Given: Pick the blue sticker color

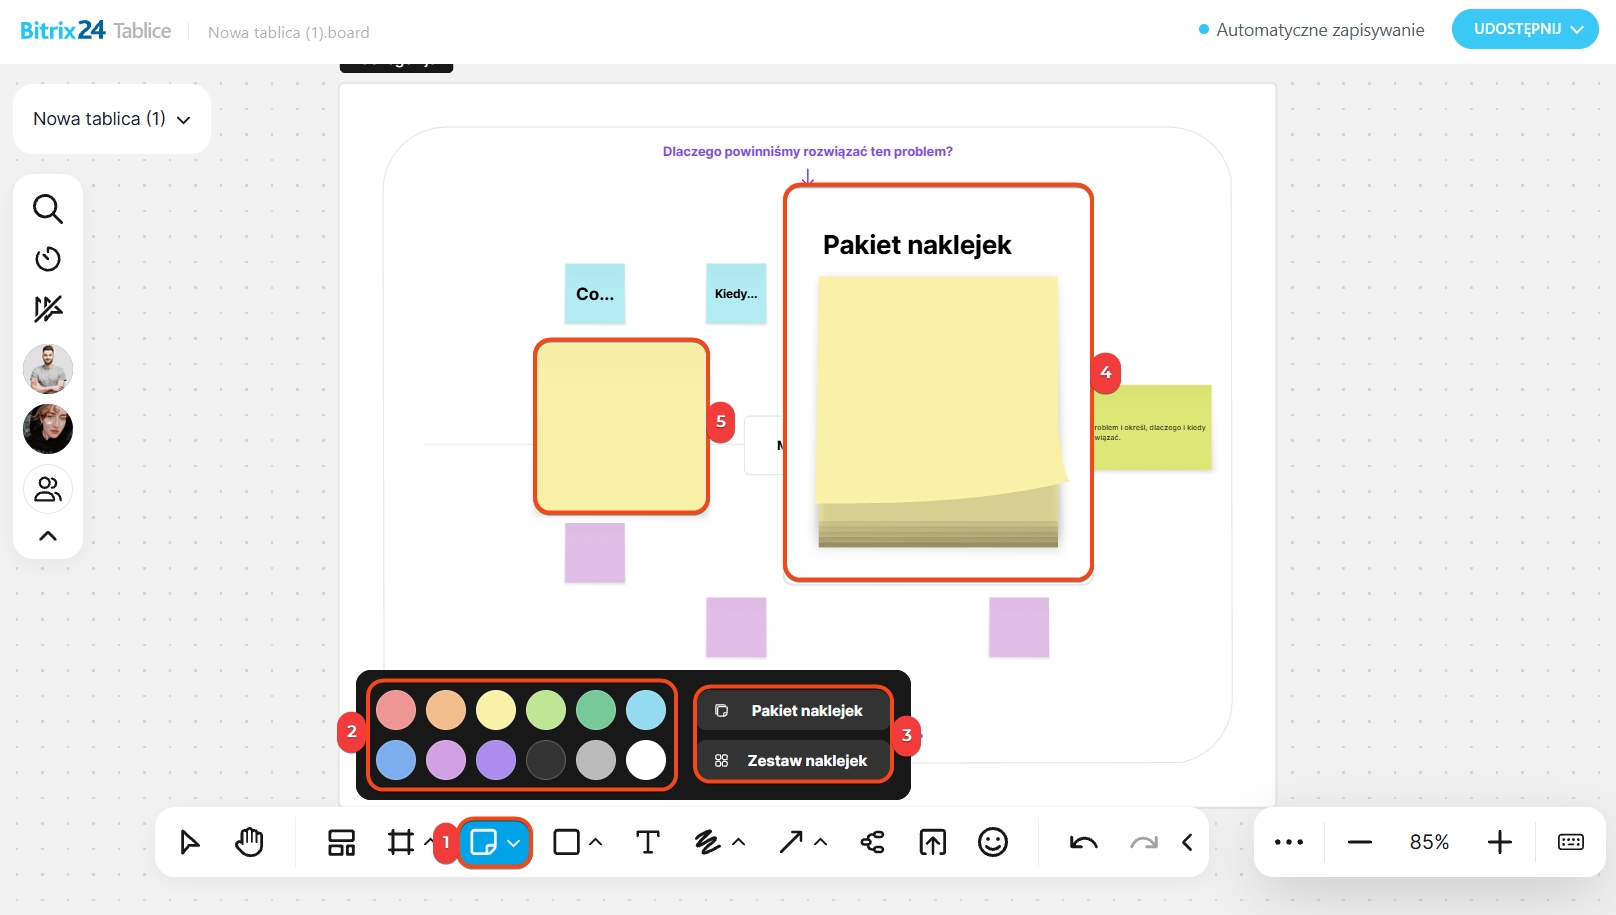Looking at the screenshot, I should (396, 760).
